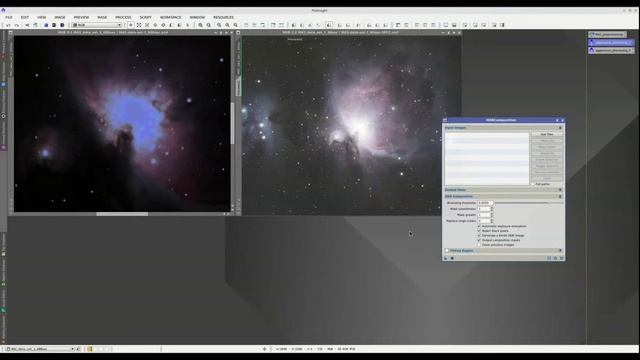Open the RESOURCES menu

[223, 18]
